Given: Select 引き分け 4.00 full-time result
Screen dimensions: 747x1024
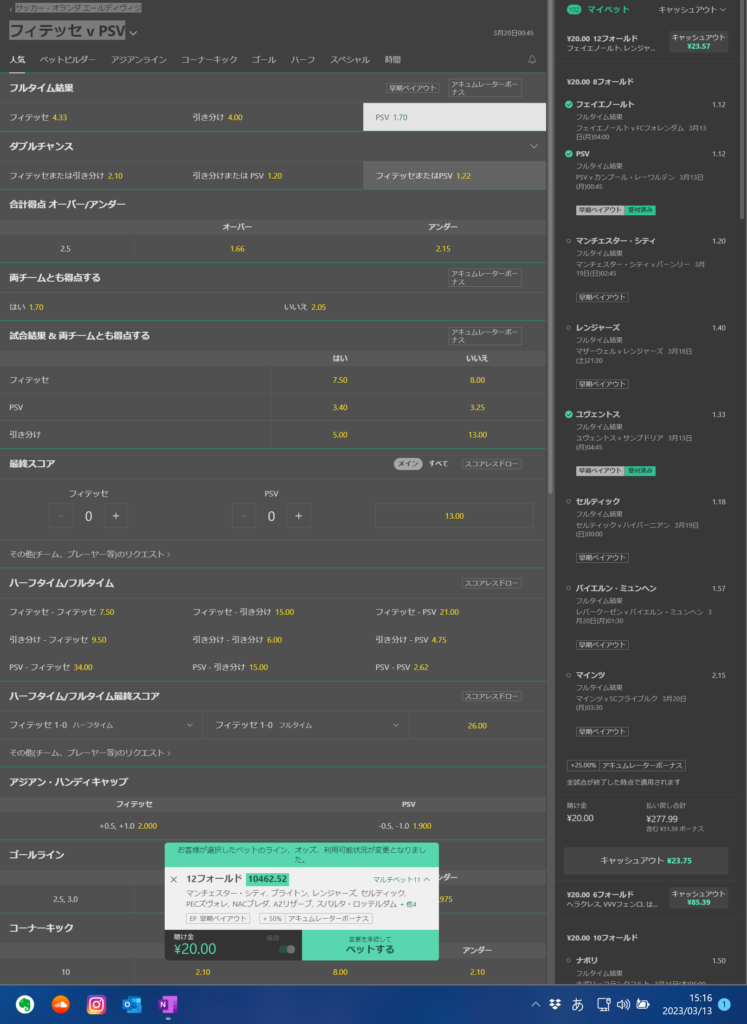Looking at the screenshot, I should [x=273, y=118].
